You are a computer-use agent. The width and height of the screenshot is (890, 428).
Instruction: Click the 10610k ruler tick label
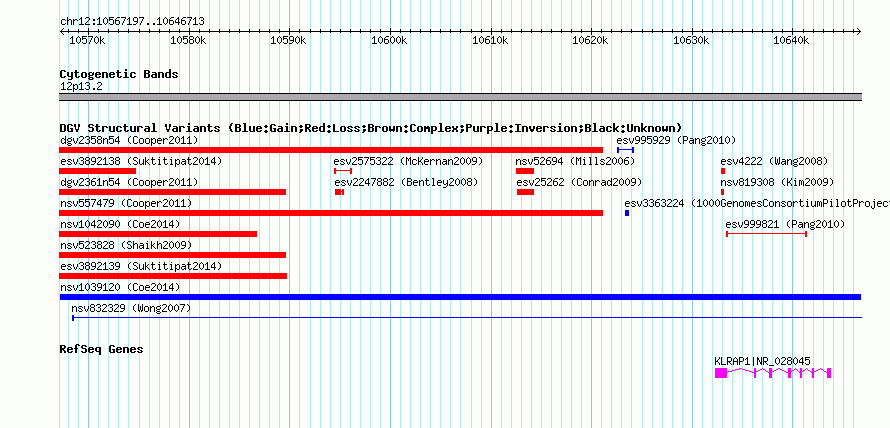[490, 40]
